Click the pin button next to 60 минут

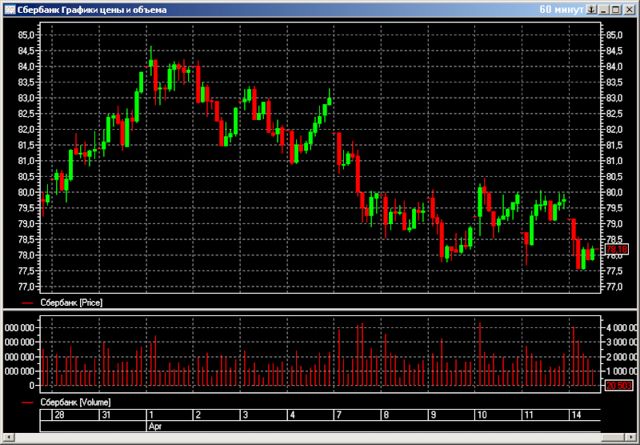pos(590,9)
